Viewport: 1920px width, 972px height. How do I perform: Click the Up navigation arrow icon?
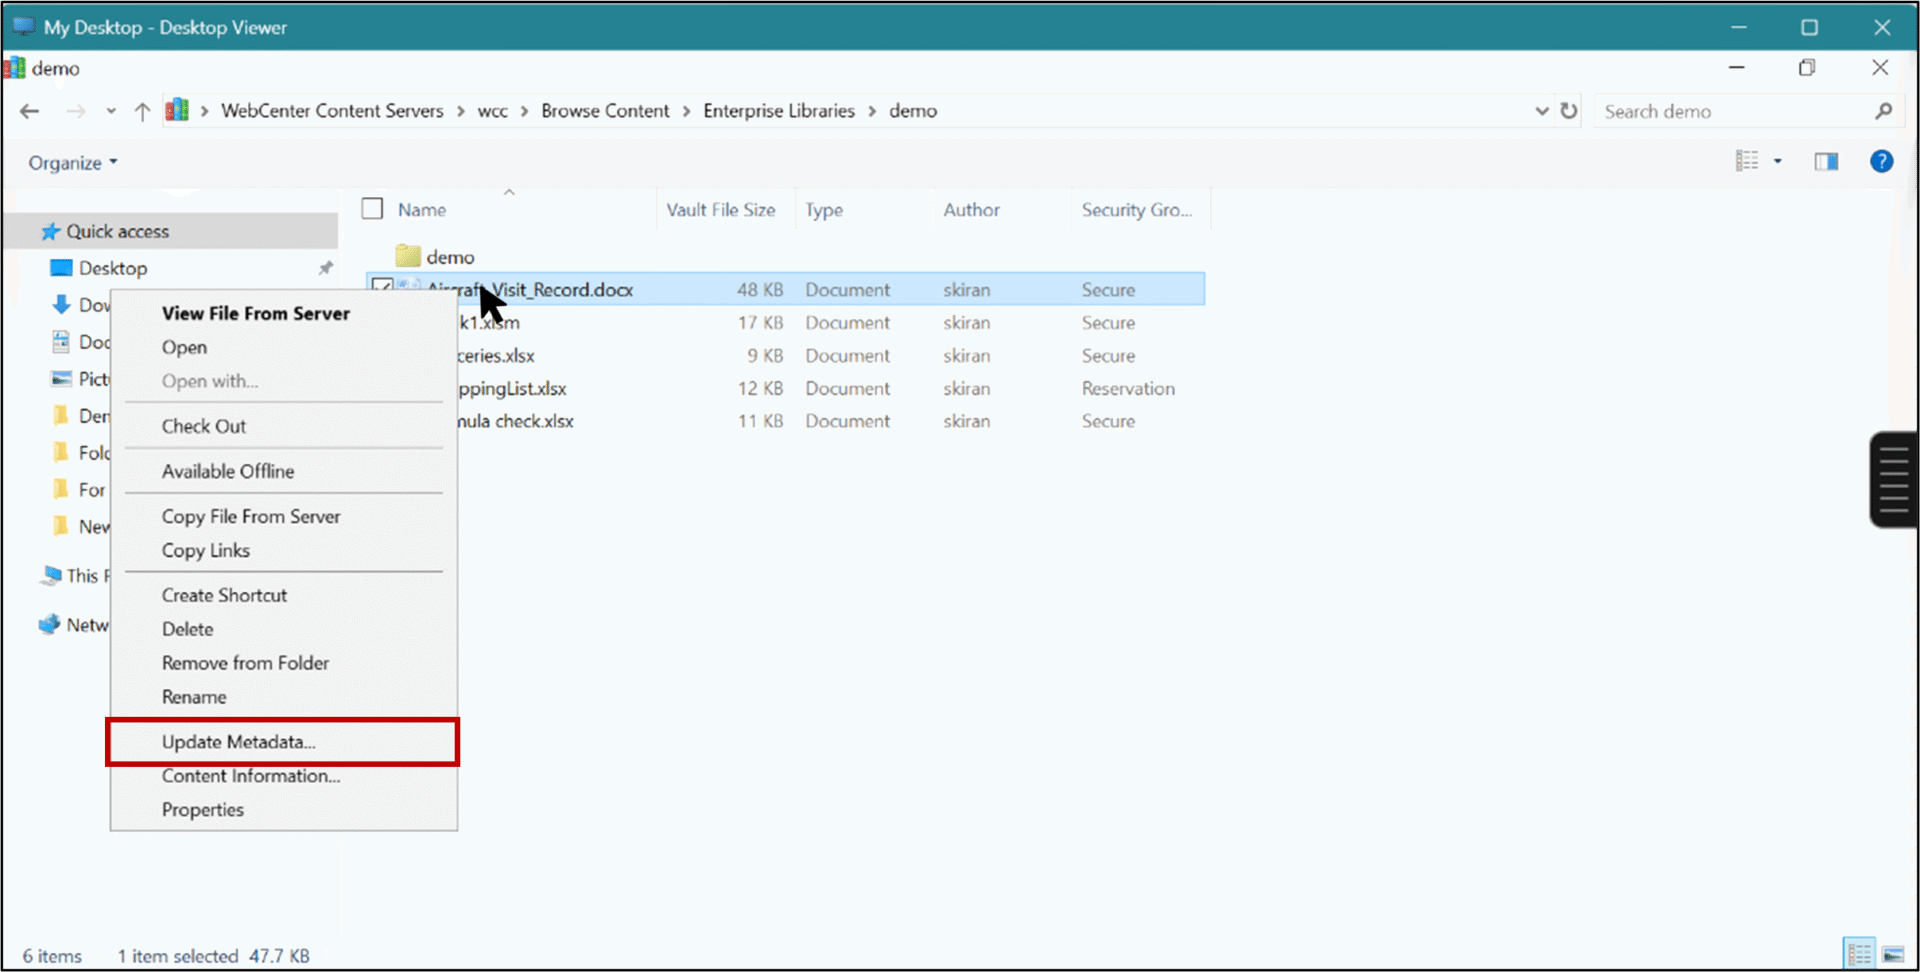pos(141,111)
